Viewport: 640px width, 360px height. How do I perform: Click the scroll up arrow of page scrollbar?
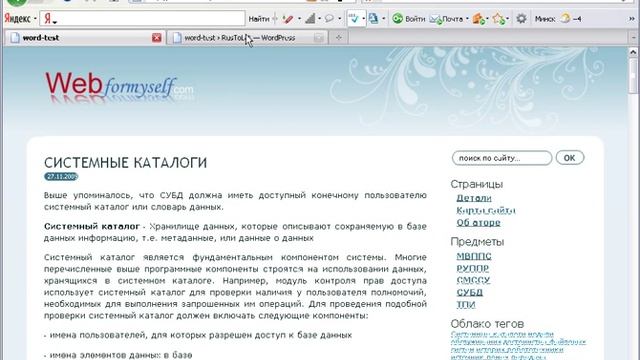pos(633,52)
